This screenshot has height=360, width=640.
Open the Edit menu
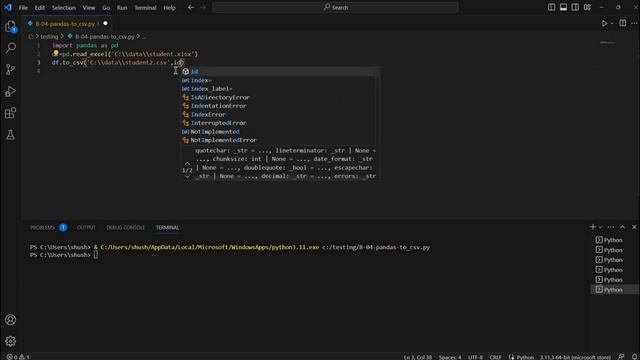[x=40, y=8]
